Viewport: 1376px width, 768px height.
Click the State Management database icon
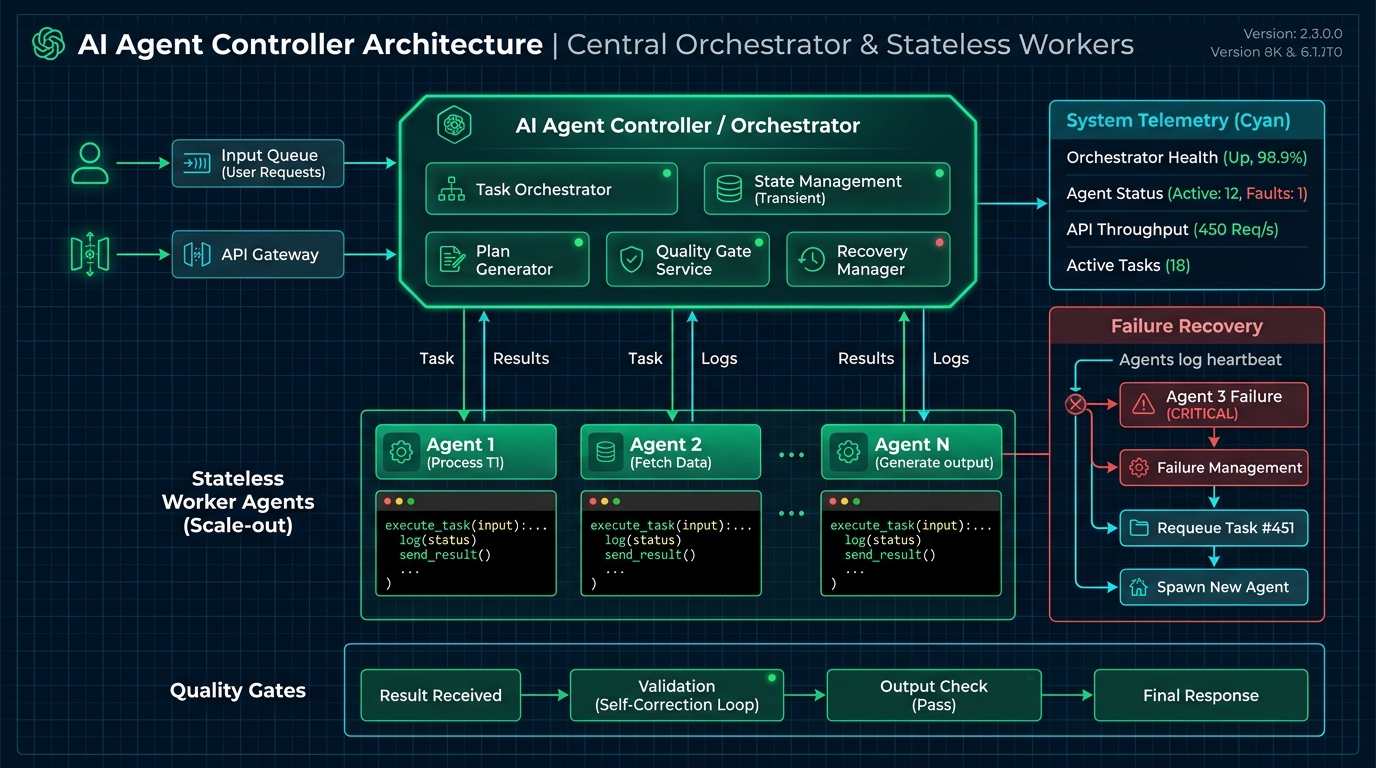pyautogui.click(x=729, y=189)
